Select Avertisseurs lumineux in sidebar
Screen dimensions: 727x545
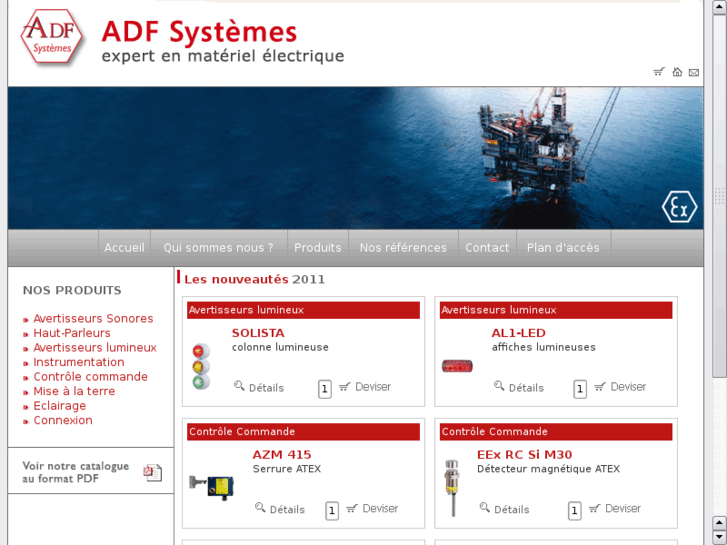95,347
